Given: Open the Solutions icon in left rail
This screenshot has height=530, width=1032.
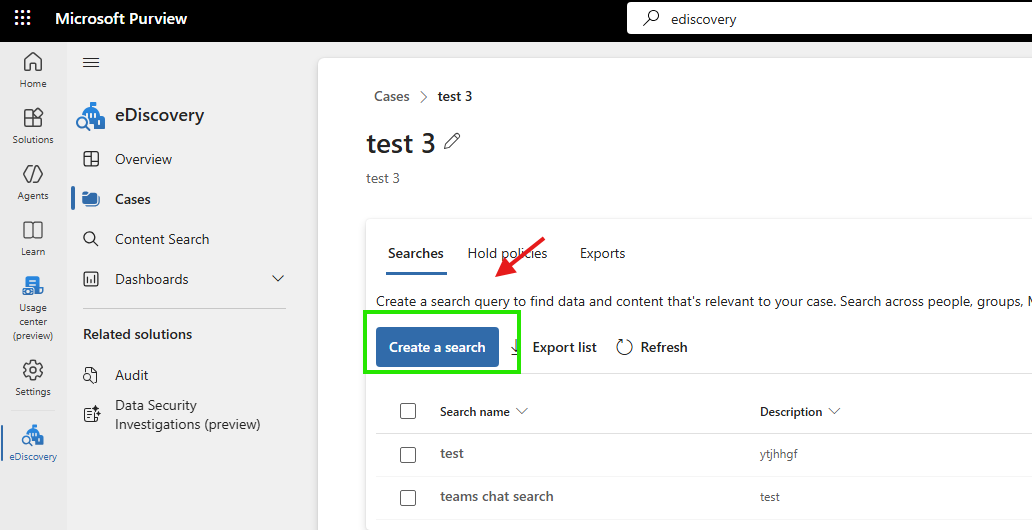Looking at the screenshot, I should 33,126.
